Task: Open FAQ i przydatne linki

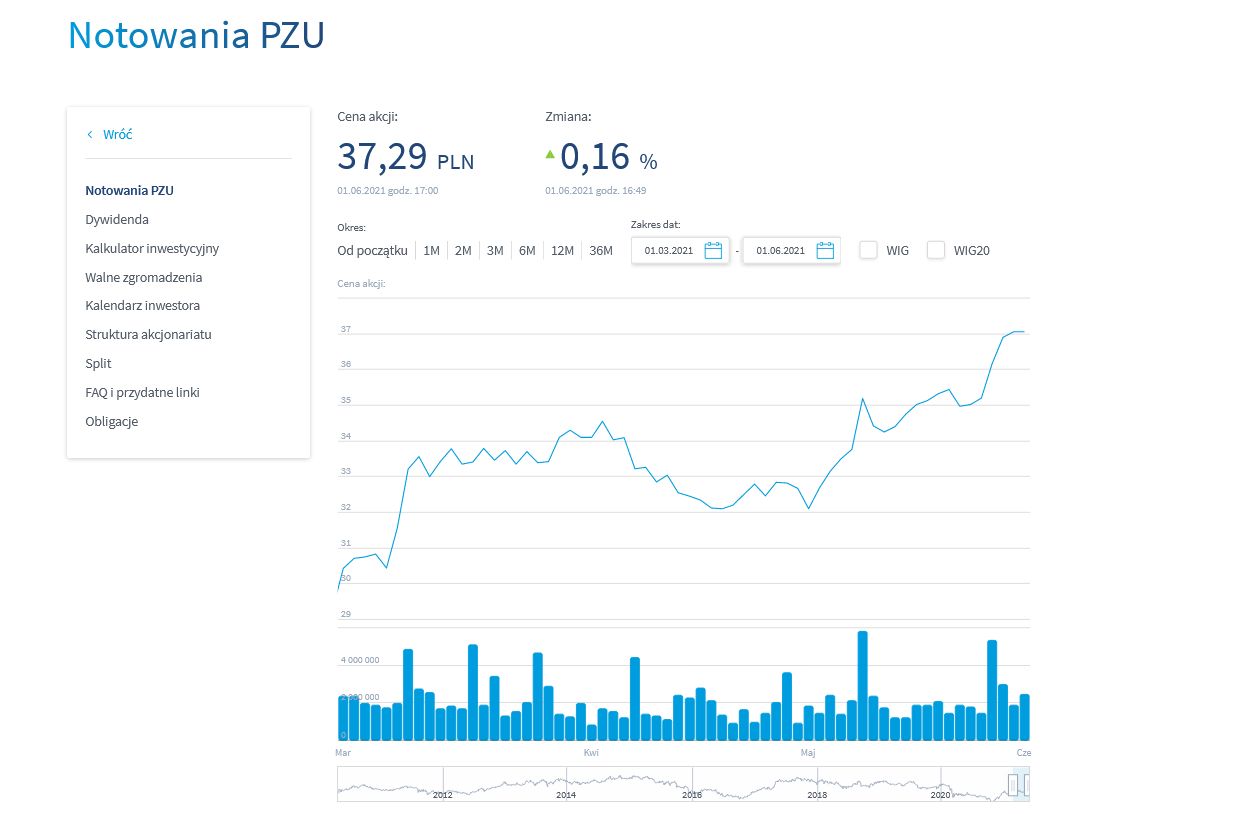Action: tap(142, 392)
